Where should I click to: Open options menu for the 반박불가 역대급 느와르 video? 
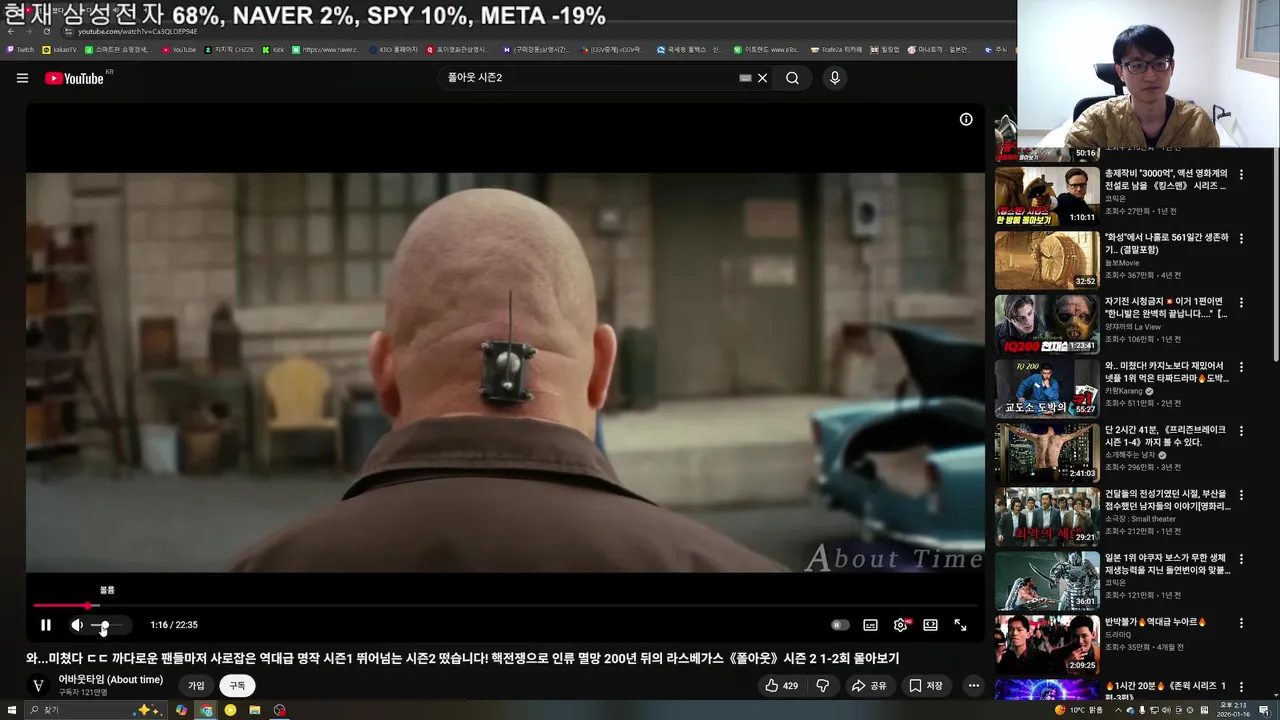pos(1241,622)
